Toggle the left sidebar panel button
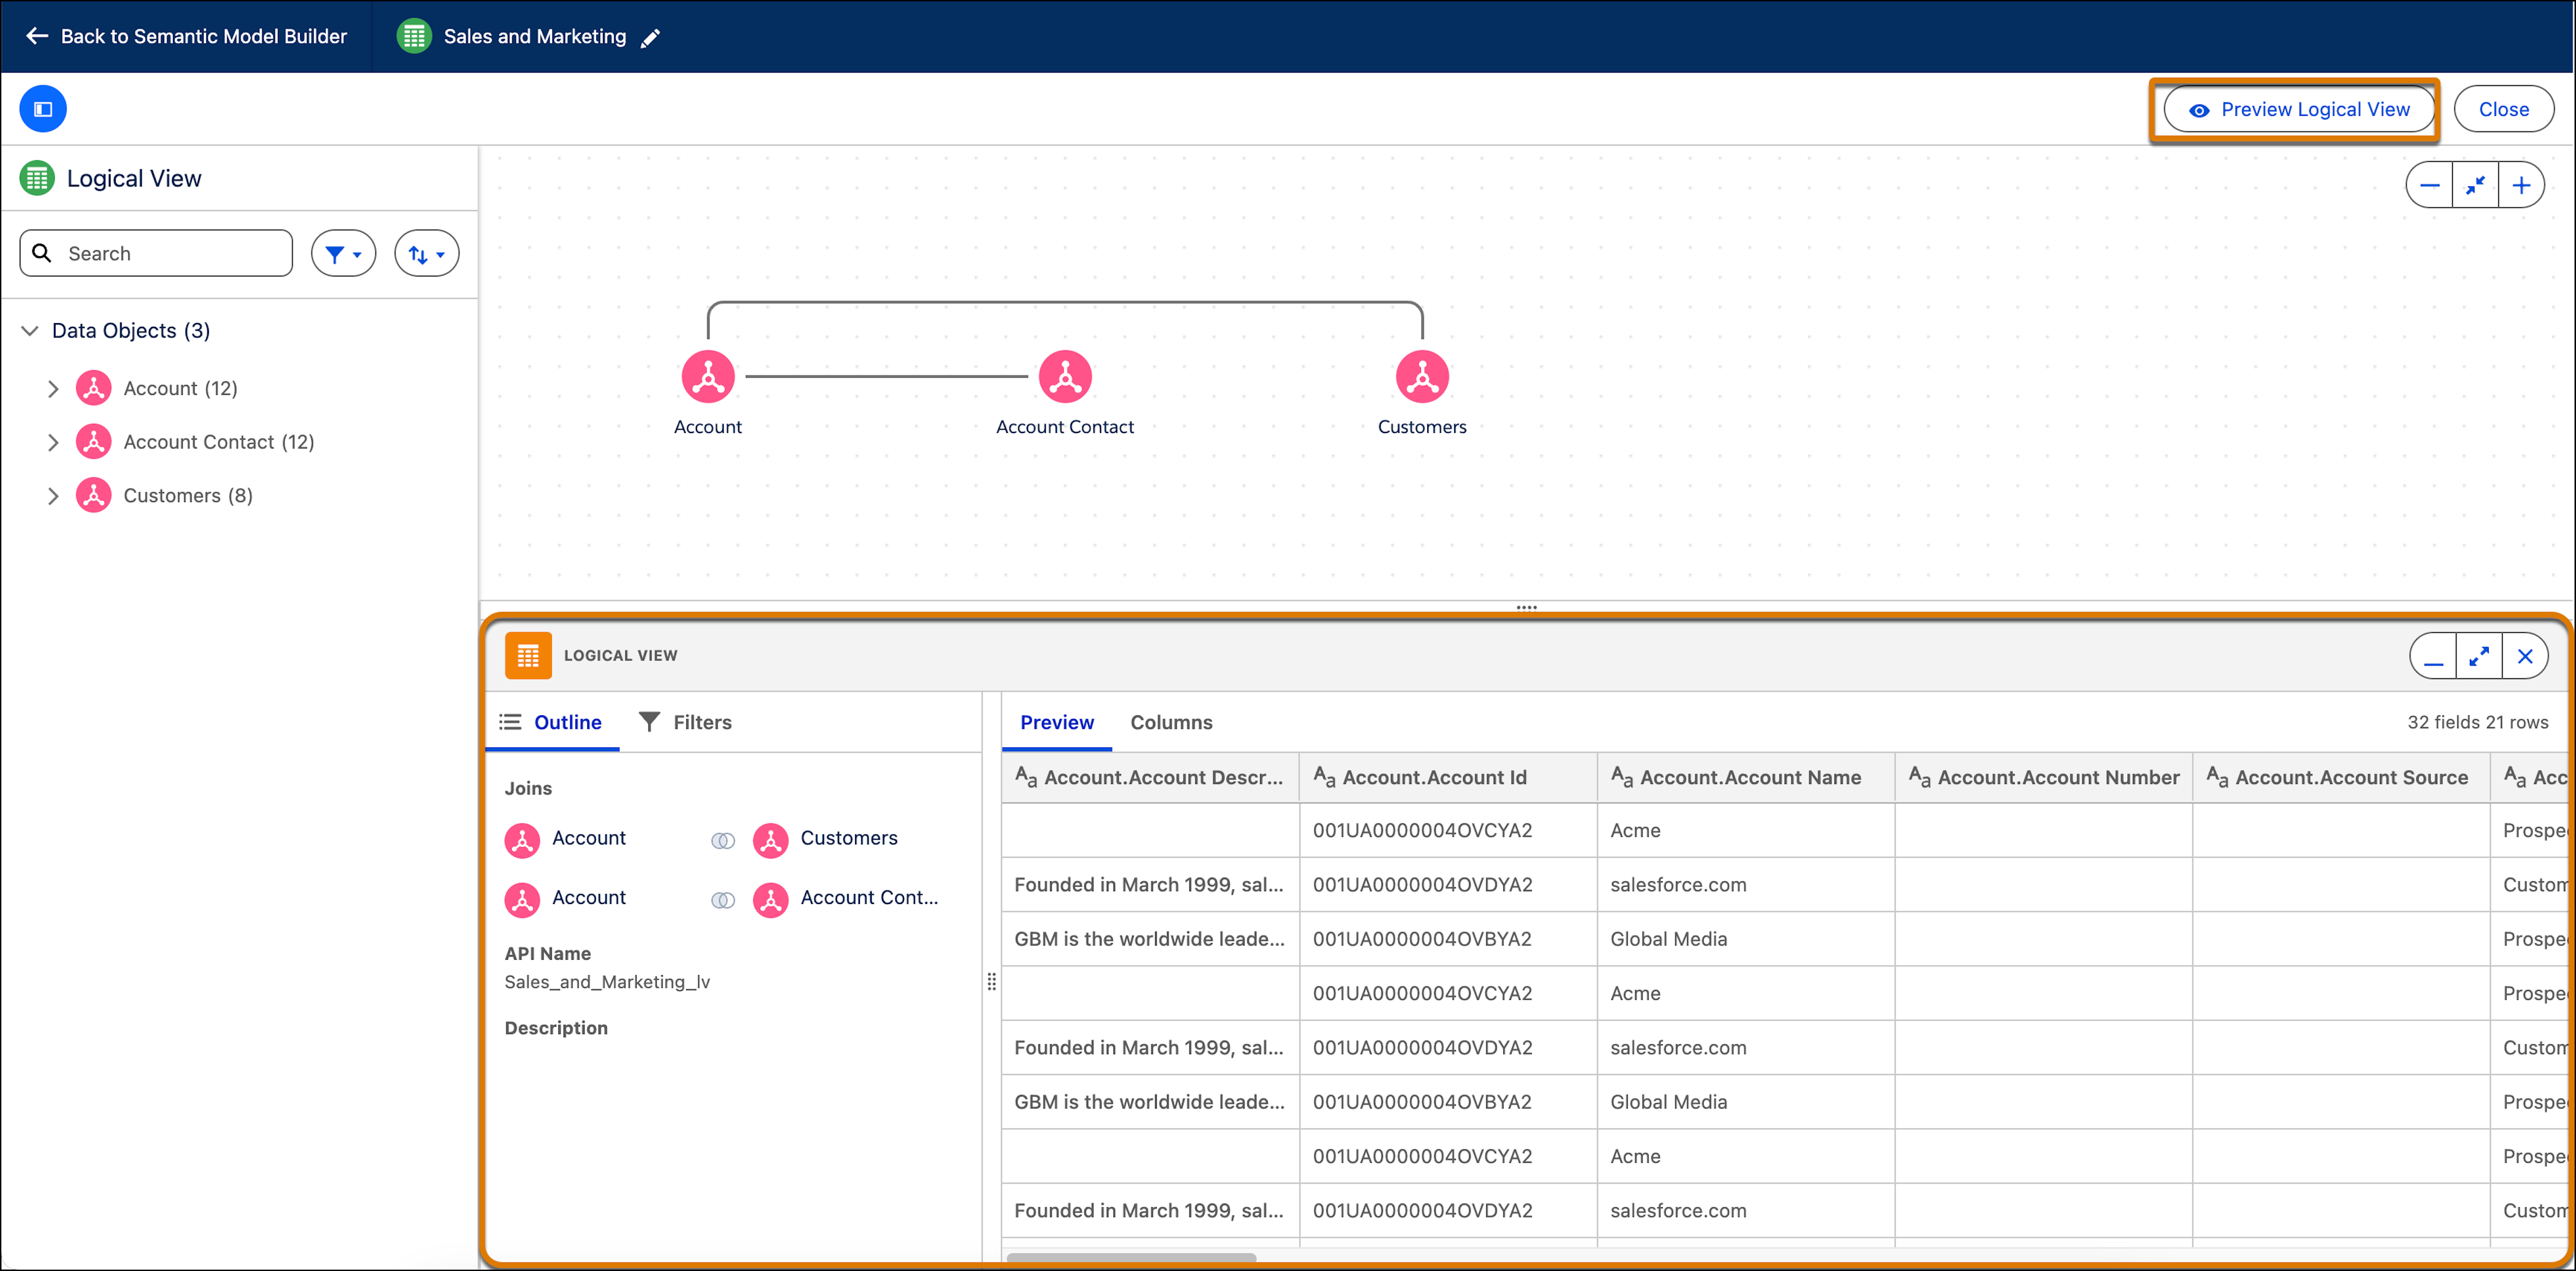Image resolution: width=2576 pixels, height=1271 pixels. tap(43, 109)
